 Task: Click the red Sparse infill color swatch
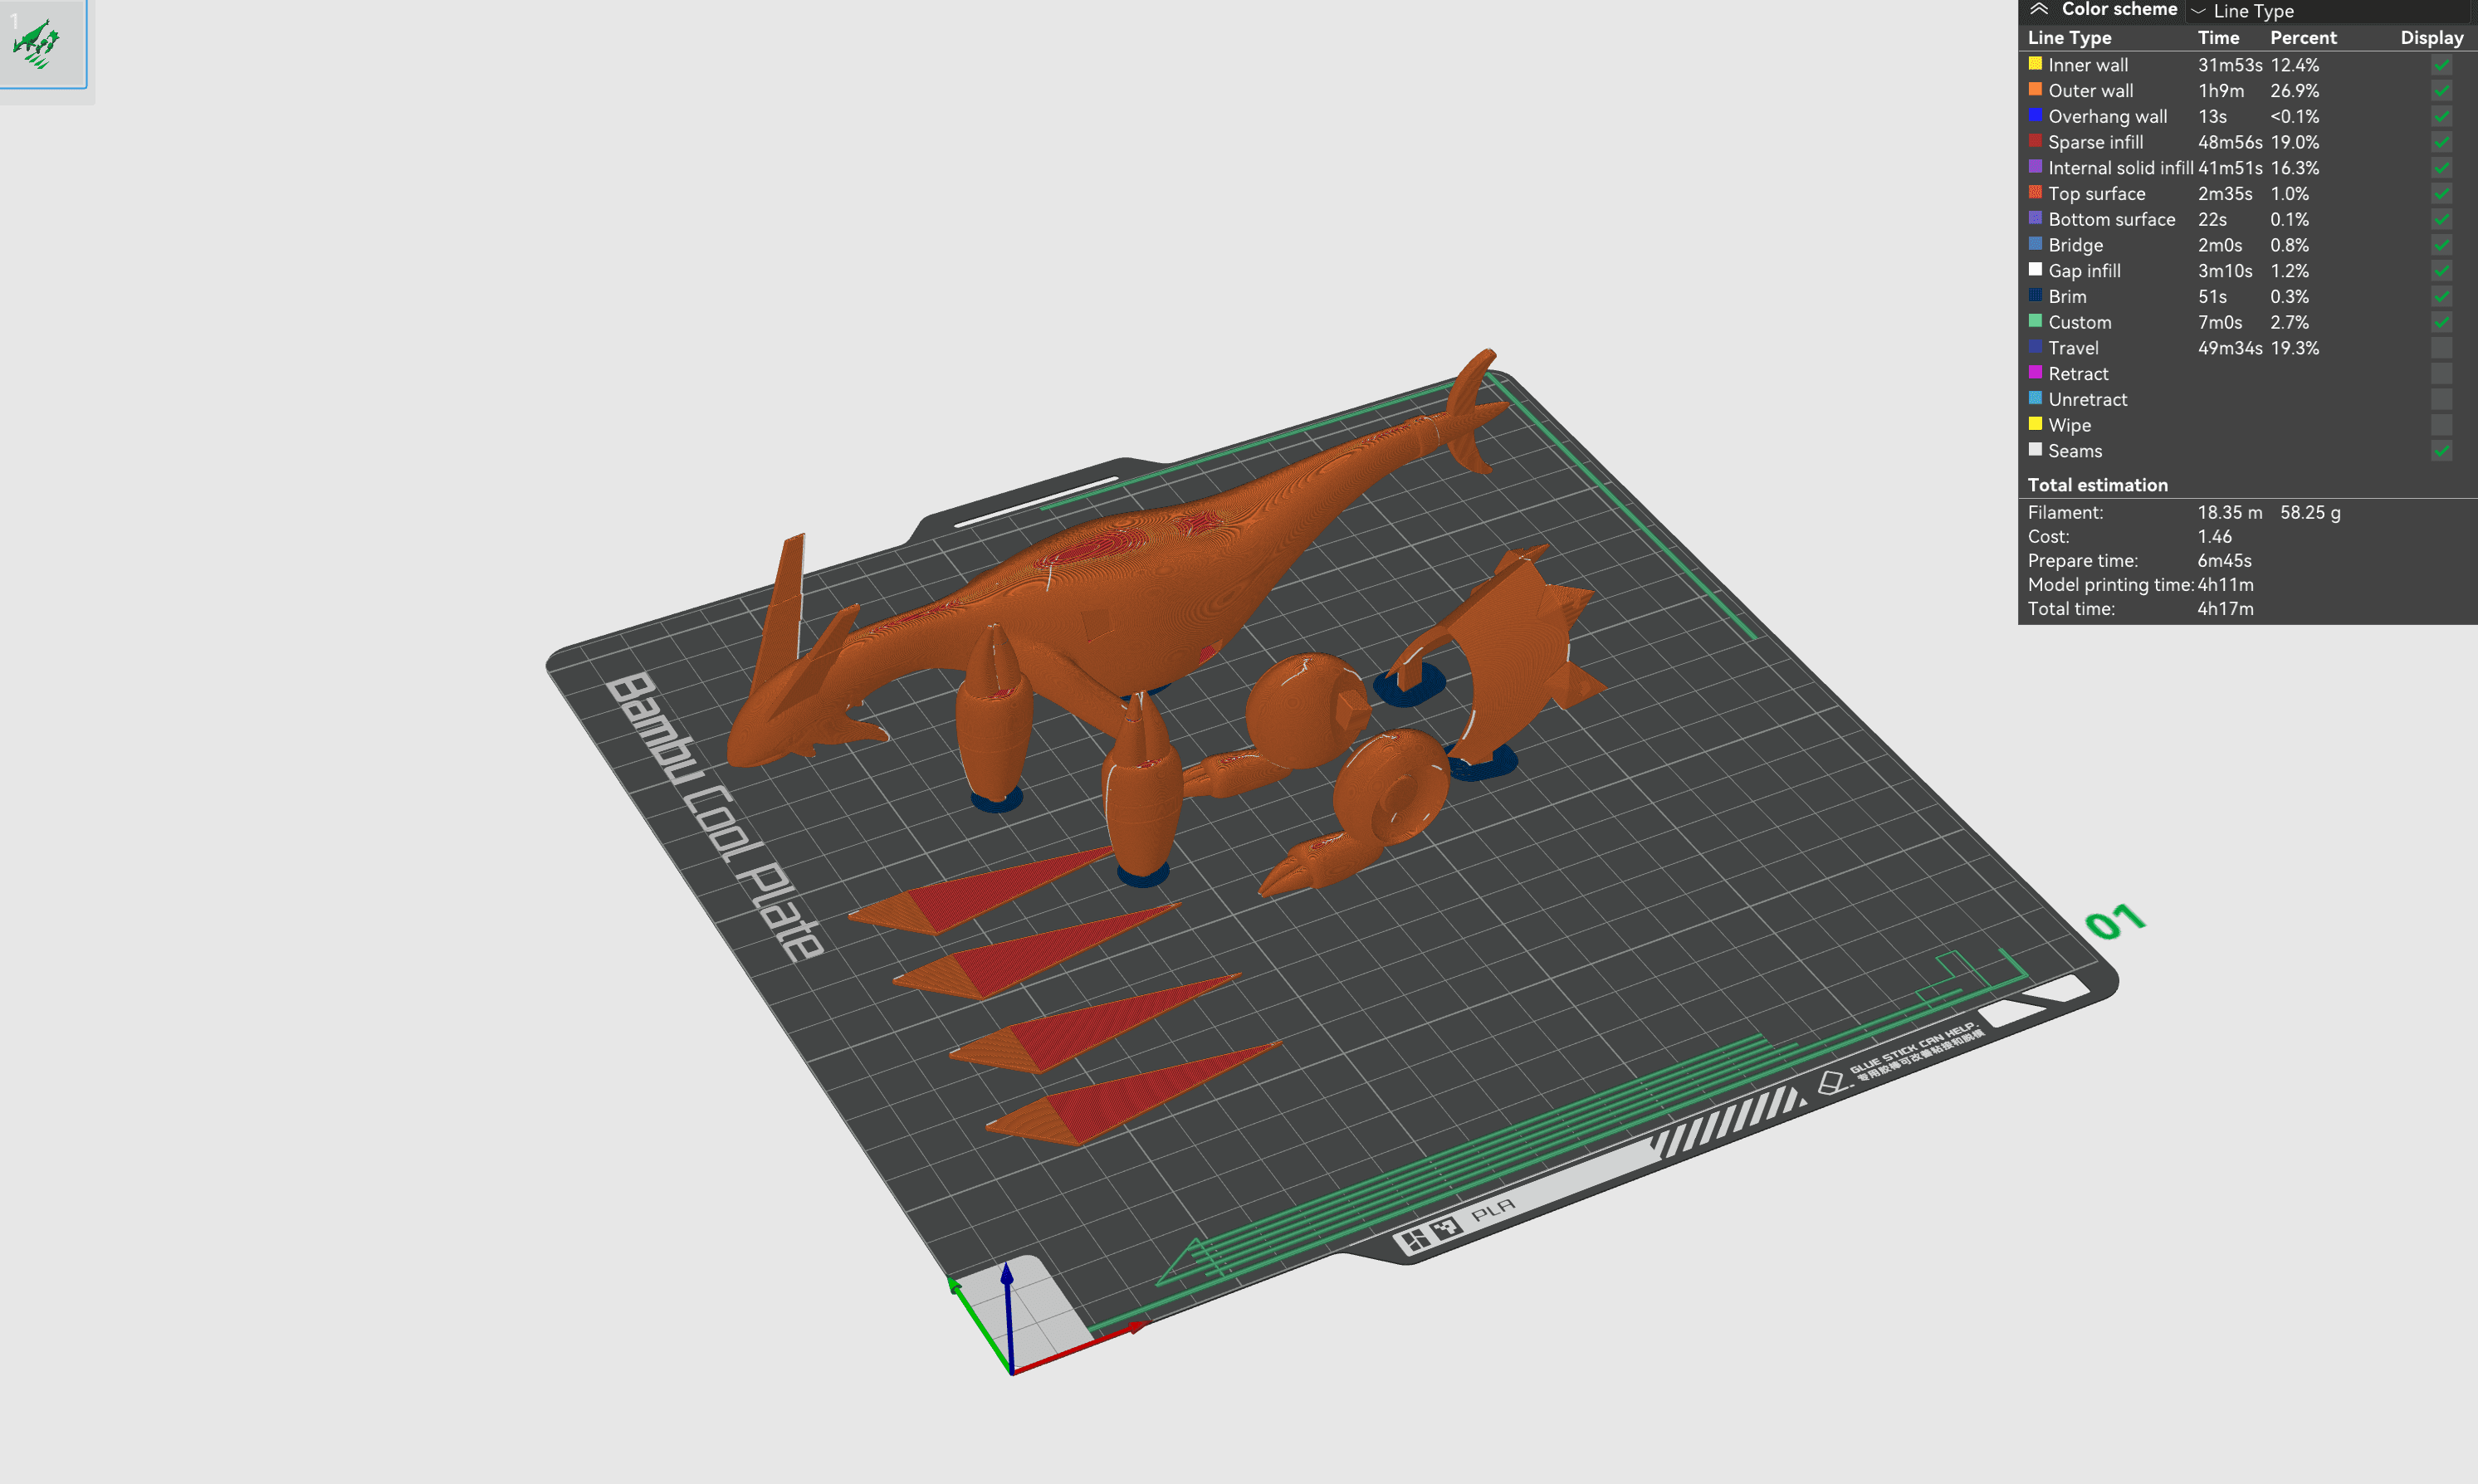click(x=2035, y=140)
